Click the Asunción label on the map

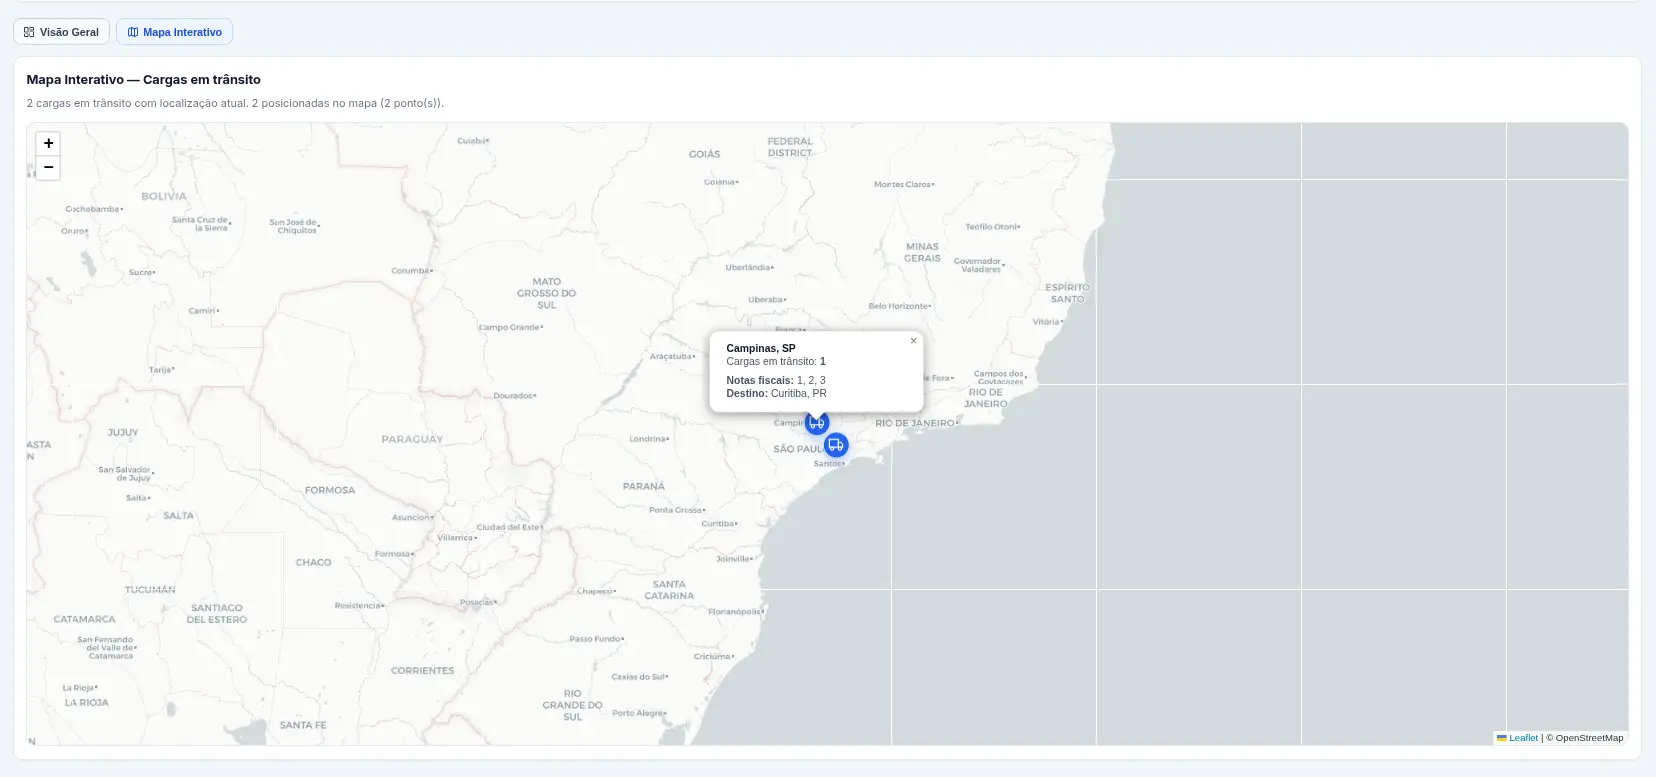point(412,517)
